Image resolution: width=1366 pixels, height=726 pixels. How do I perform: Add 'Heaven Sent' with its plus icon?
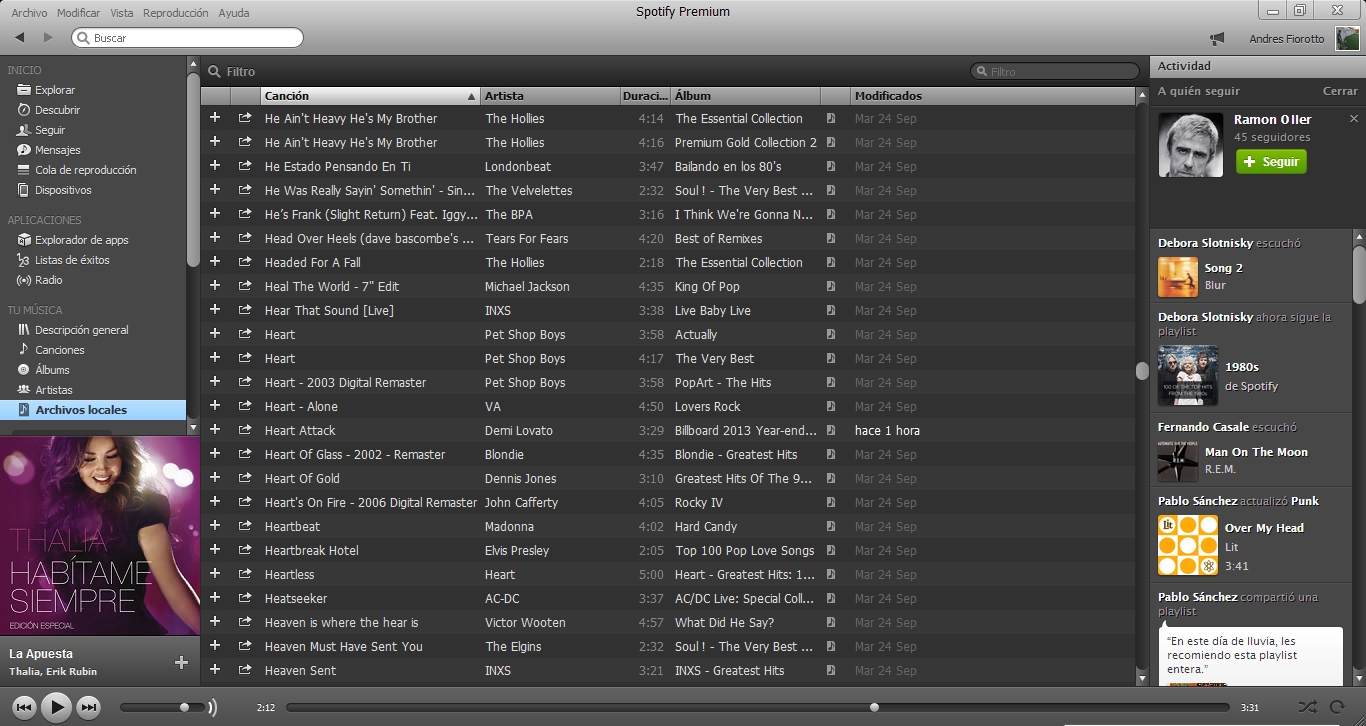[x=214, y=670]
